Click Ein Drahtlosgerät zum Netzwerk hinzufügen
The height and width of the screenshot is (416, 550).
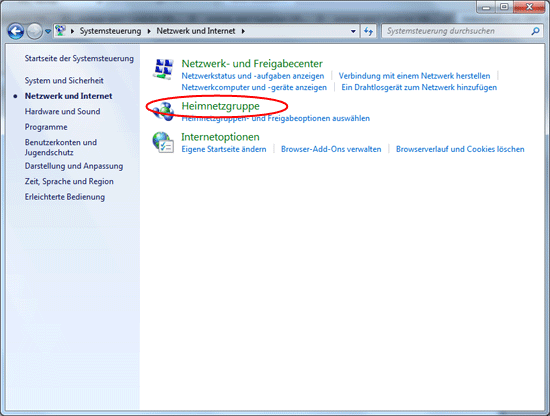pyautogui.click(x=419, y=87)
